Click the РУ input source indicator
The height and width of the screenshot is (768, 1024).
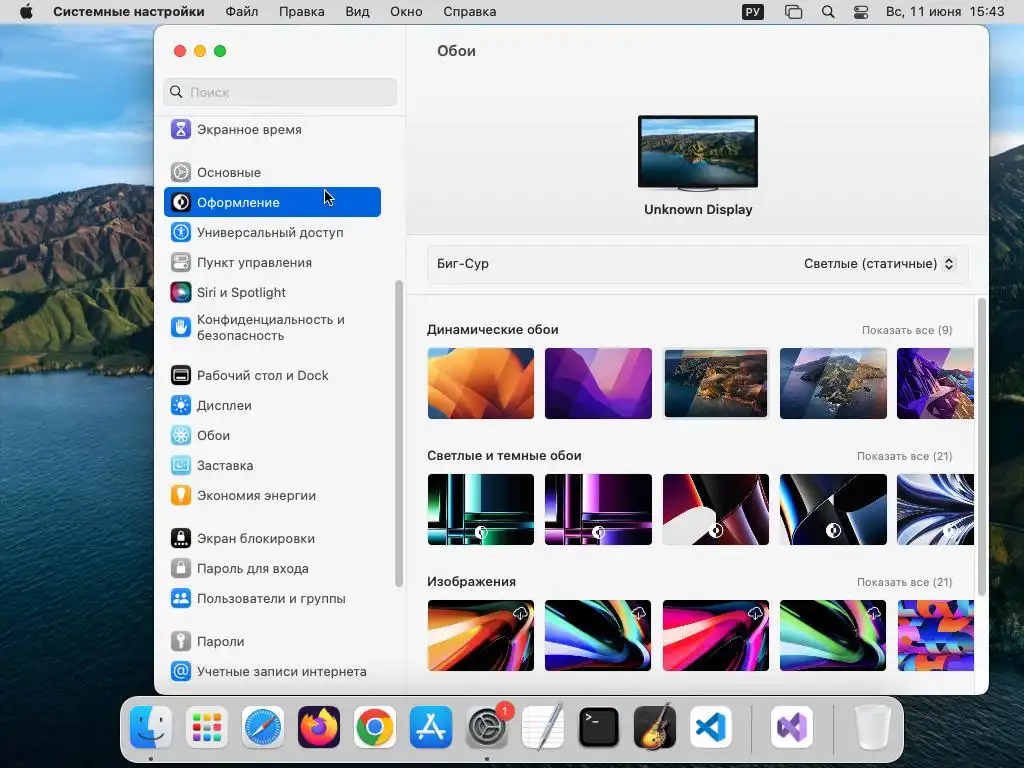(753, 12)
